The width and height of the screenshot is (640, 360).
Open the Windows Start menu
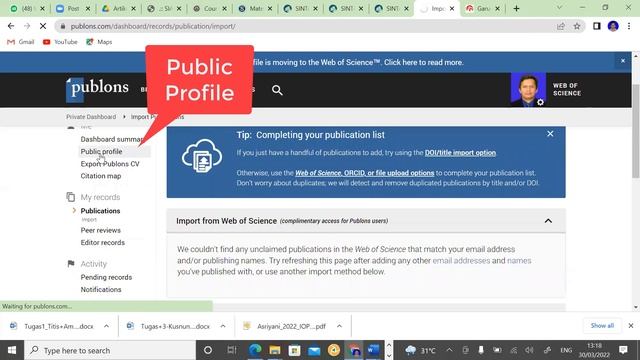tap(12, 350)
